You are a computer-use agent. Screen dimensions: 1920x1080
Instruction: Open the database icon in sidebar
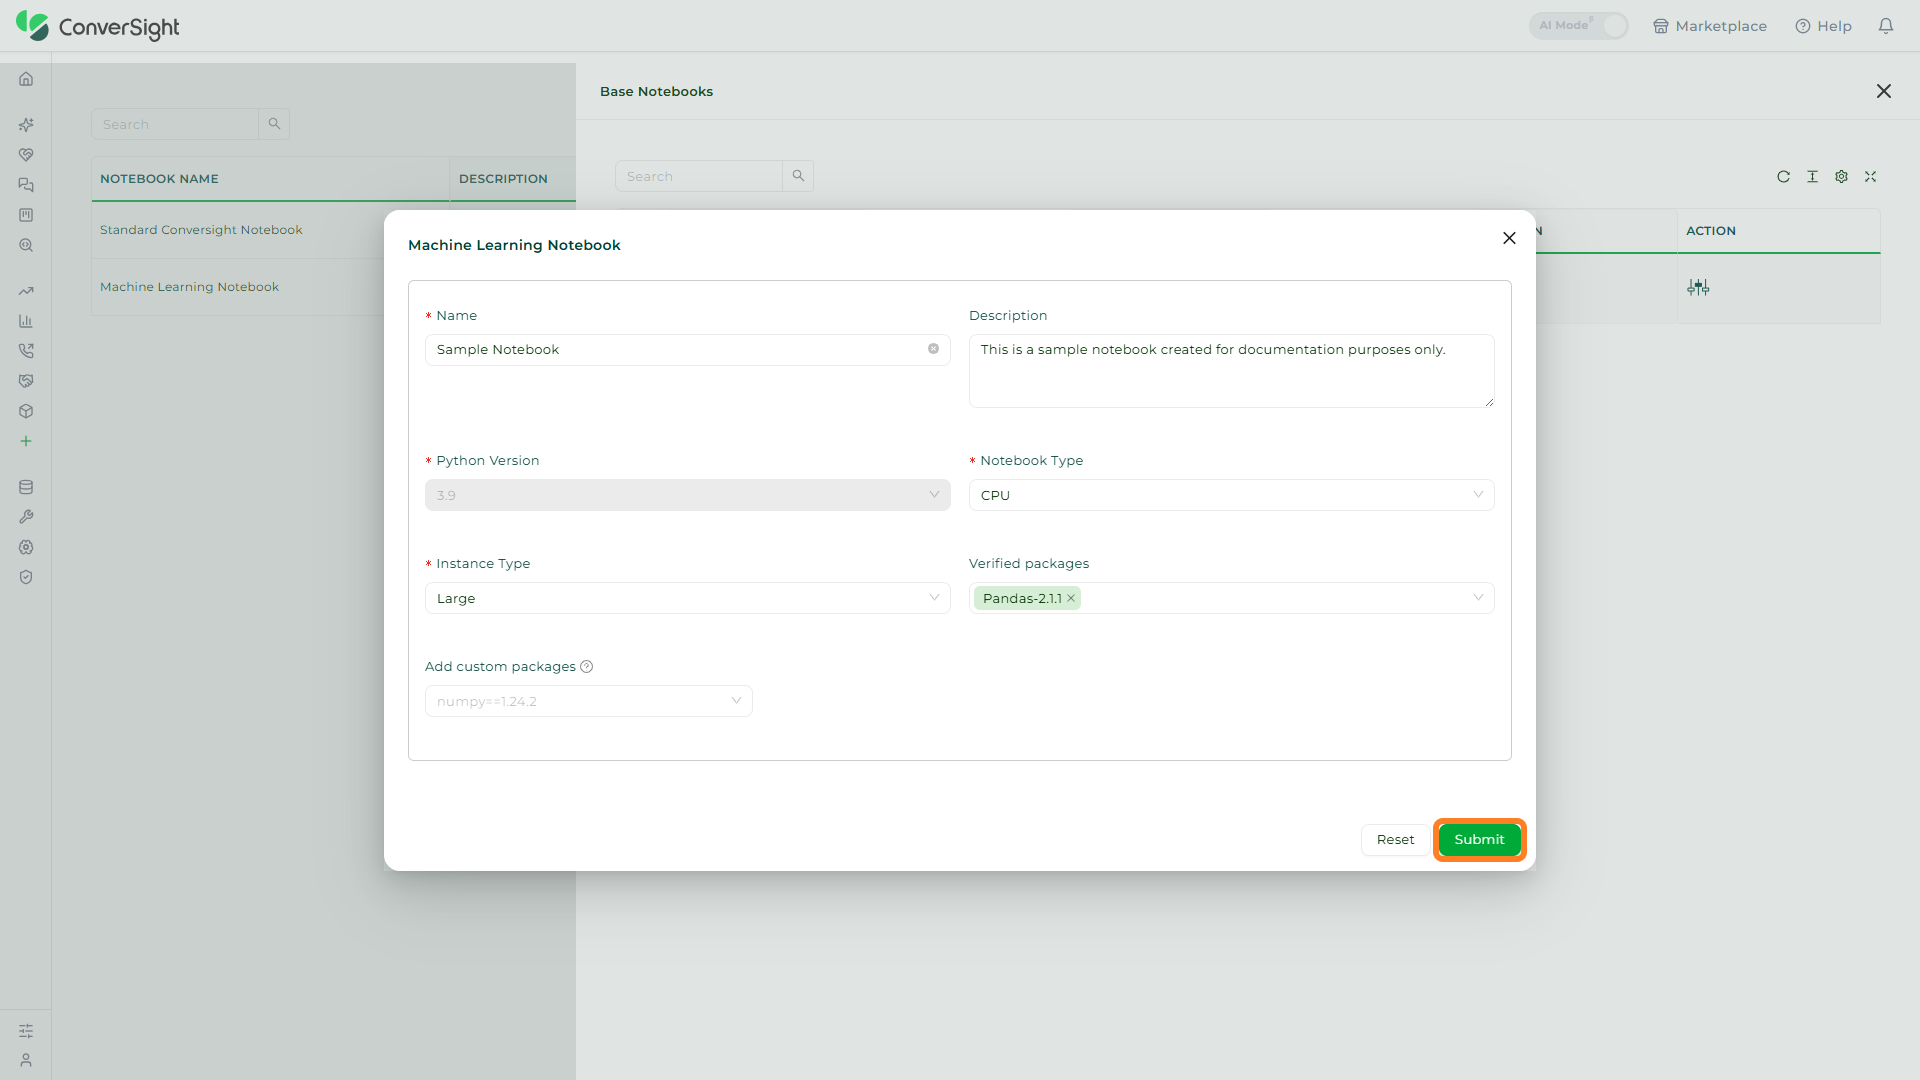[26, 487]
